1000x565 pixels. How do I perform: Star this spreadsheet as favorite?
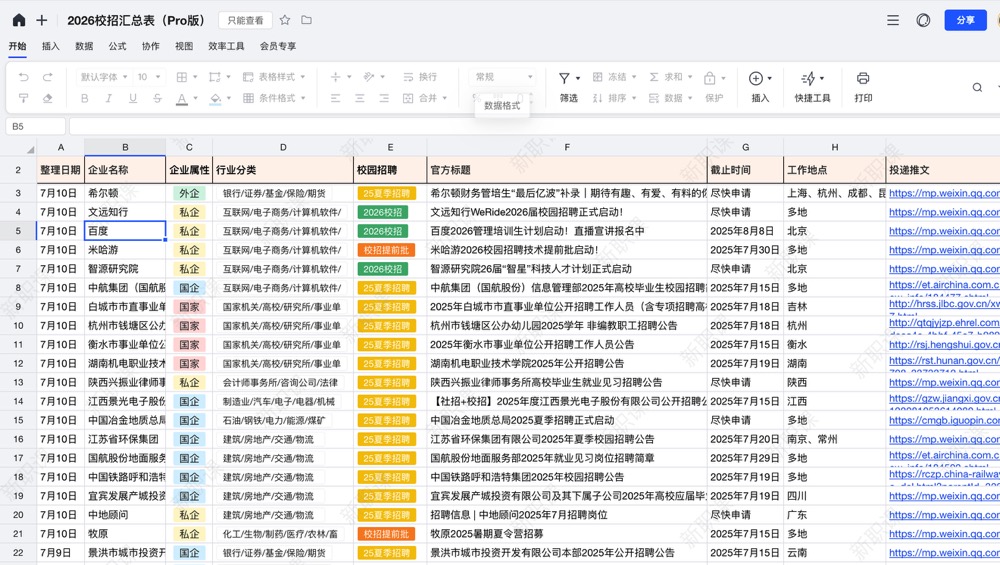click(285, 20)
